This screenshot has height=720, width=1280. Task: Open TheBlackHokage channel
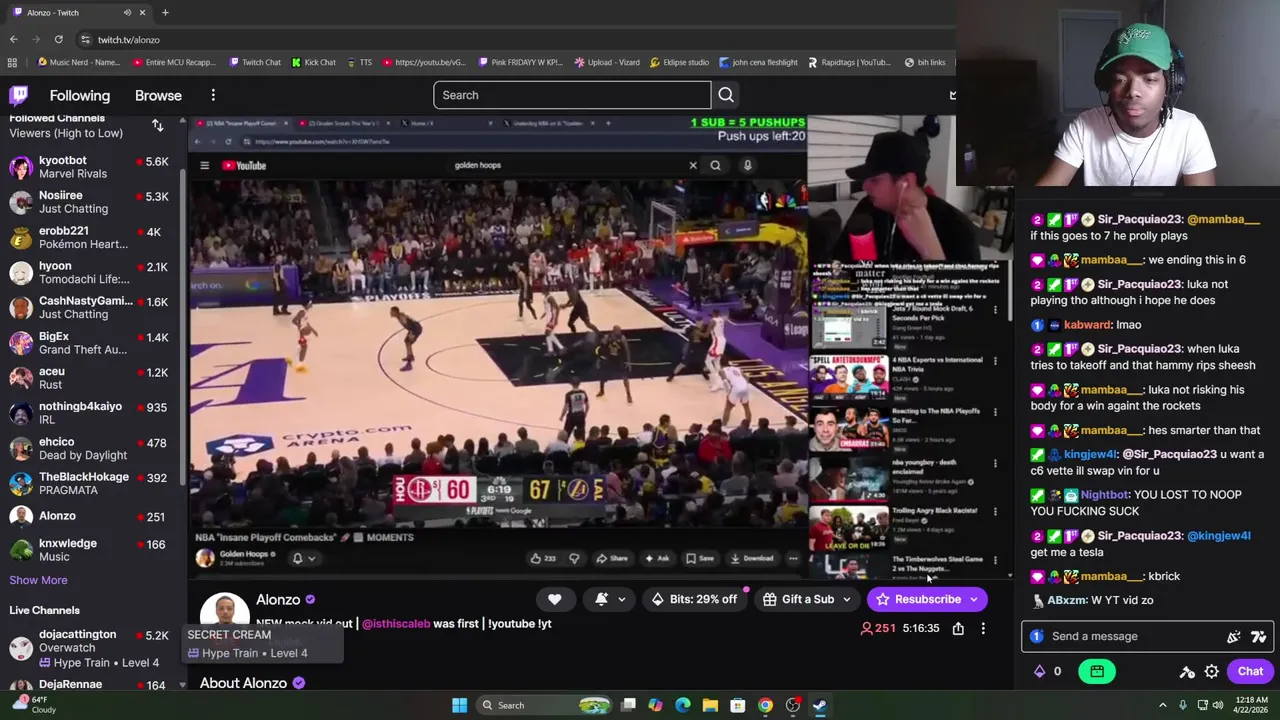[x=91, y=483]
